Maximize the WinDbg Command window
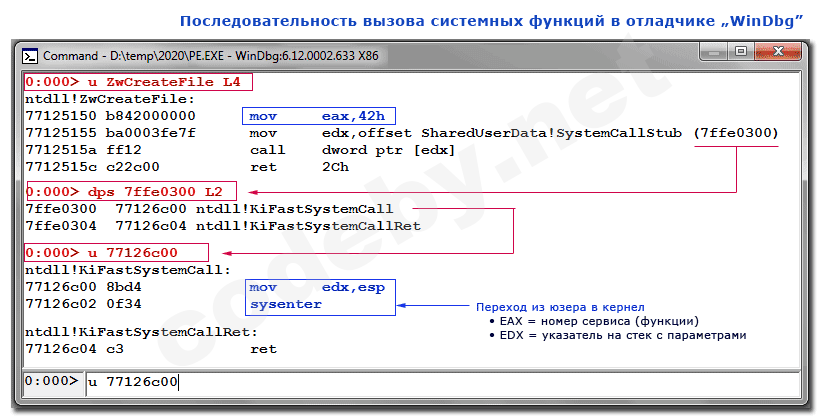The height and width of the screenshot is (419, 822). pos(741,51)
